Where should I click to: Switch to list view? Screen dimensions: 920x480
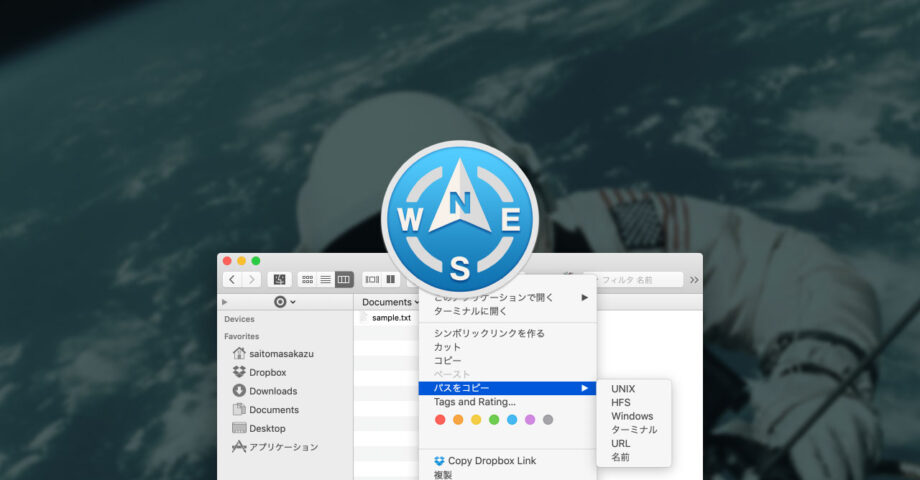(x=325, y=280)
